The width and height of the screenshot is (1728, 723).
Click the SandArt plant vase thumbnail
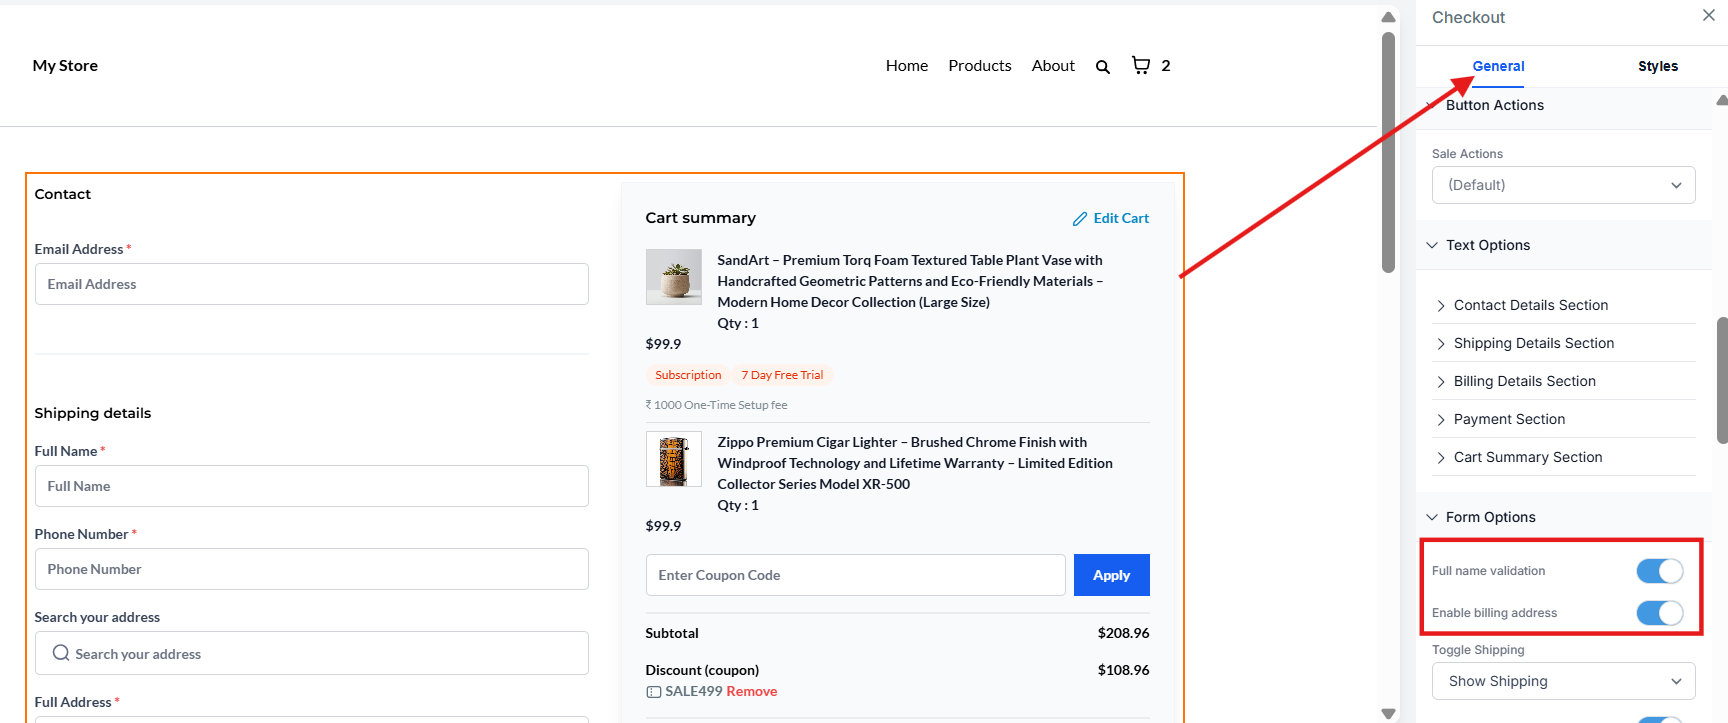click(673, 277)
